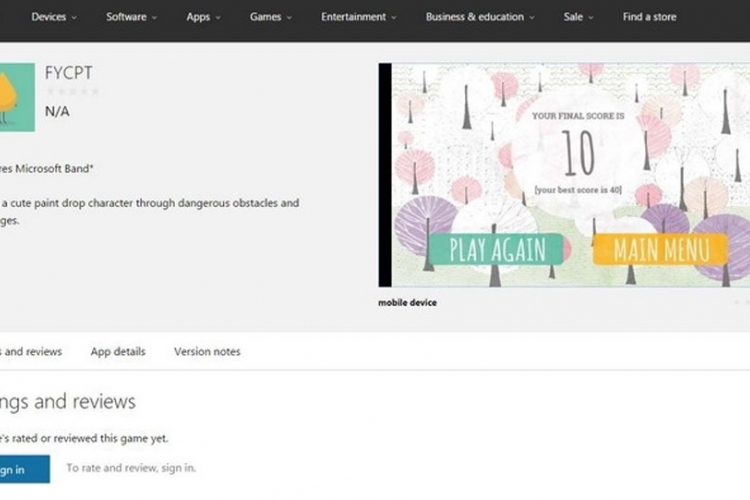Click the N/A price label
The image size is (750, 500).
click(x=57, y=111)
